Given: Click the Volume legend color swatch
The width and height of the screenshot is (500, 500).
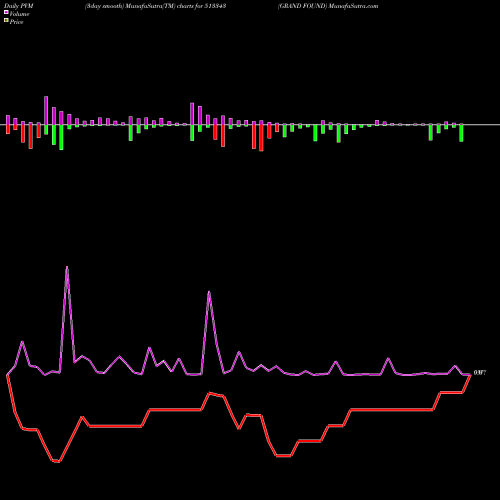Looking at the screenshot, I should pos(6,12).
